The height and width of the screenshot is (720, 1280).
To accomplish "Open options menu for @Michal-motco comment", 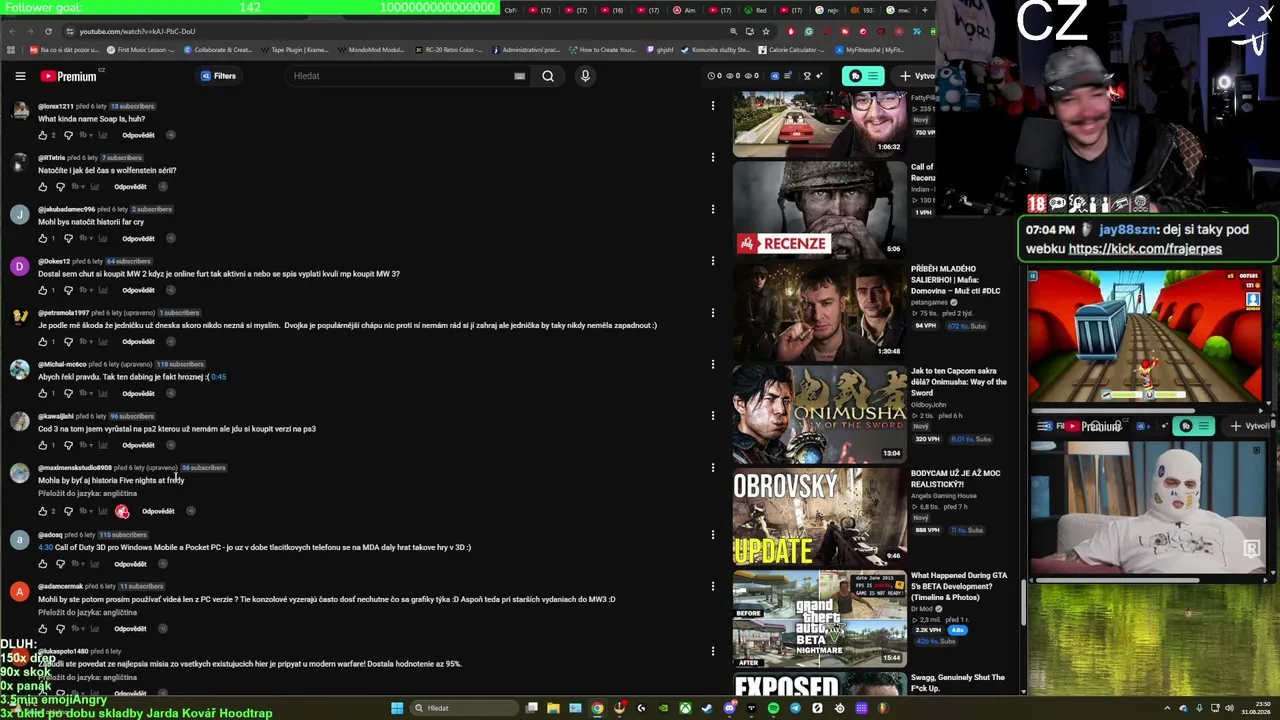I will pyautogui.click(x=713, y=364).
